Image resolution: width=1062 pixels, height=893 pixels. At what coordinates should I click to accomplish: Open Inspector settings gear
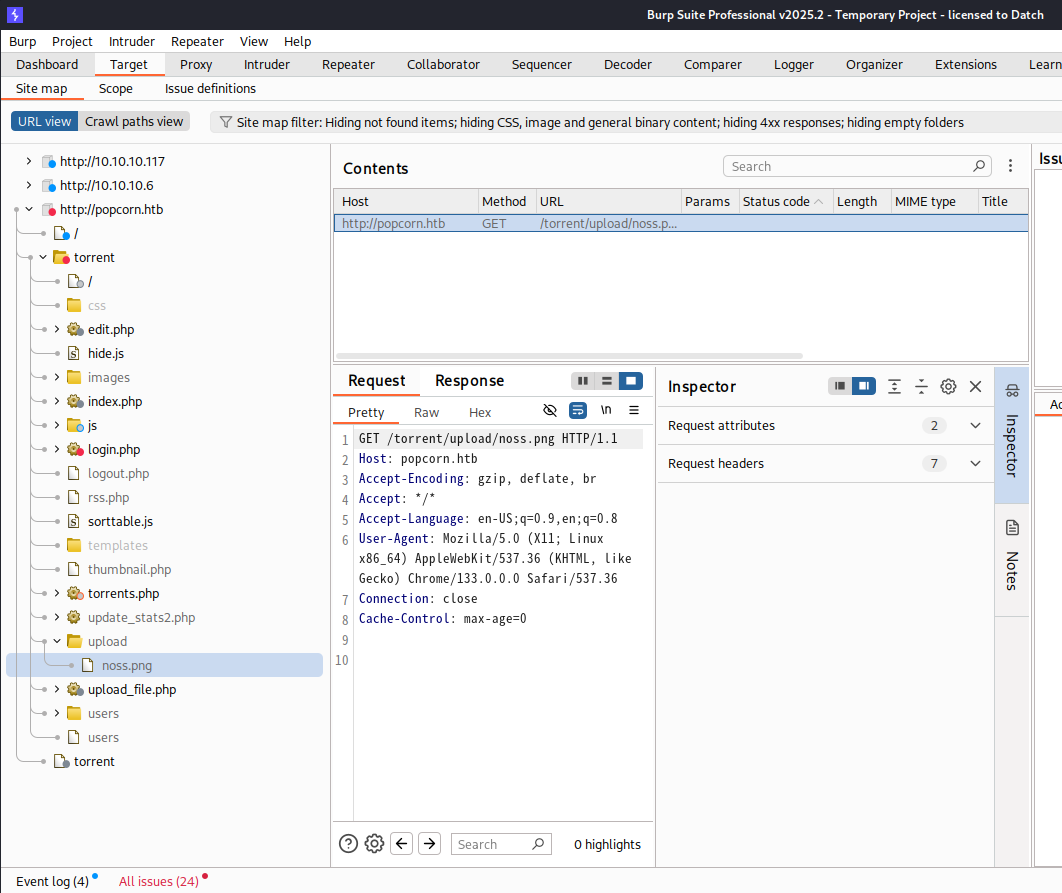(x=948, y=386)
